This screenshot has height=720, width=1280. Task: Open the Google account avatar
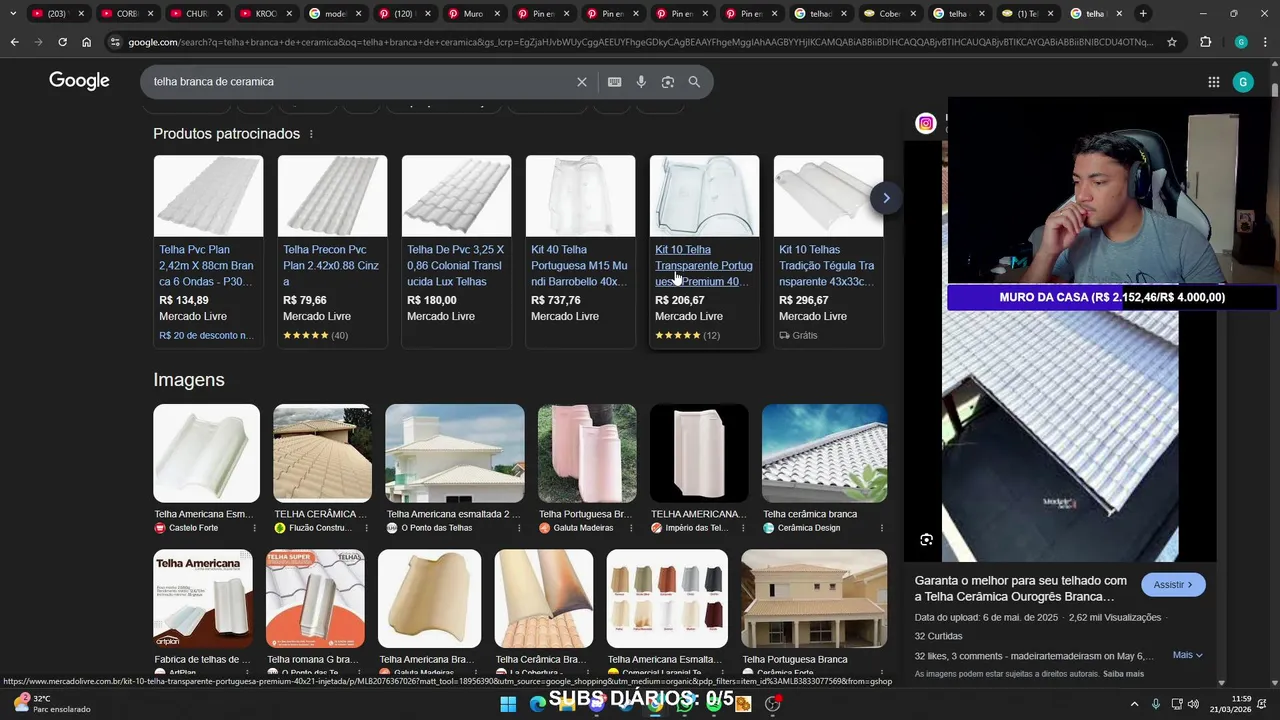[1243, 82]
